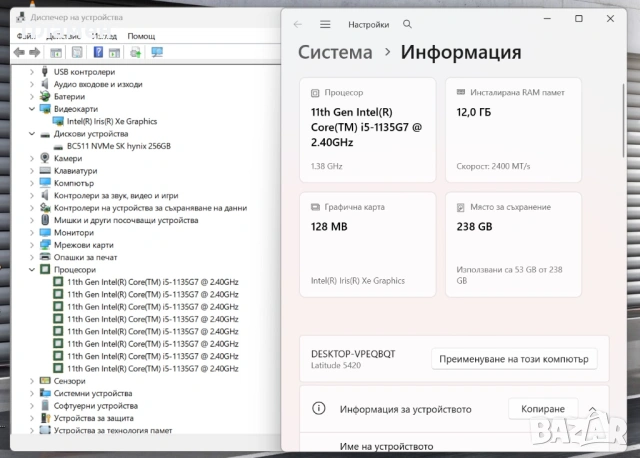Click the Аудио входове и изходи speaker icon
The image size is (640, 458).
click(45, 84)
